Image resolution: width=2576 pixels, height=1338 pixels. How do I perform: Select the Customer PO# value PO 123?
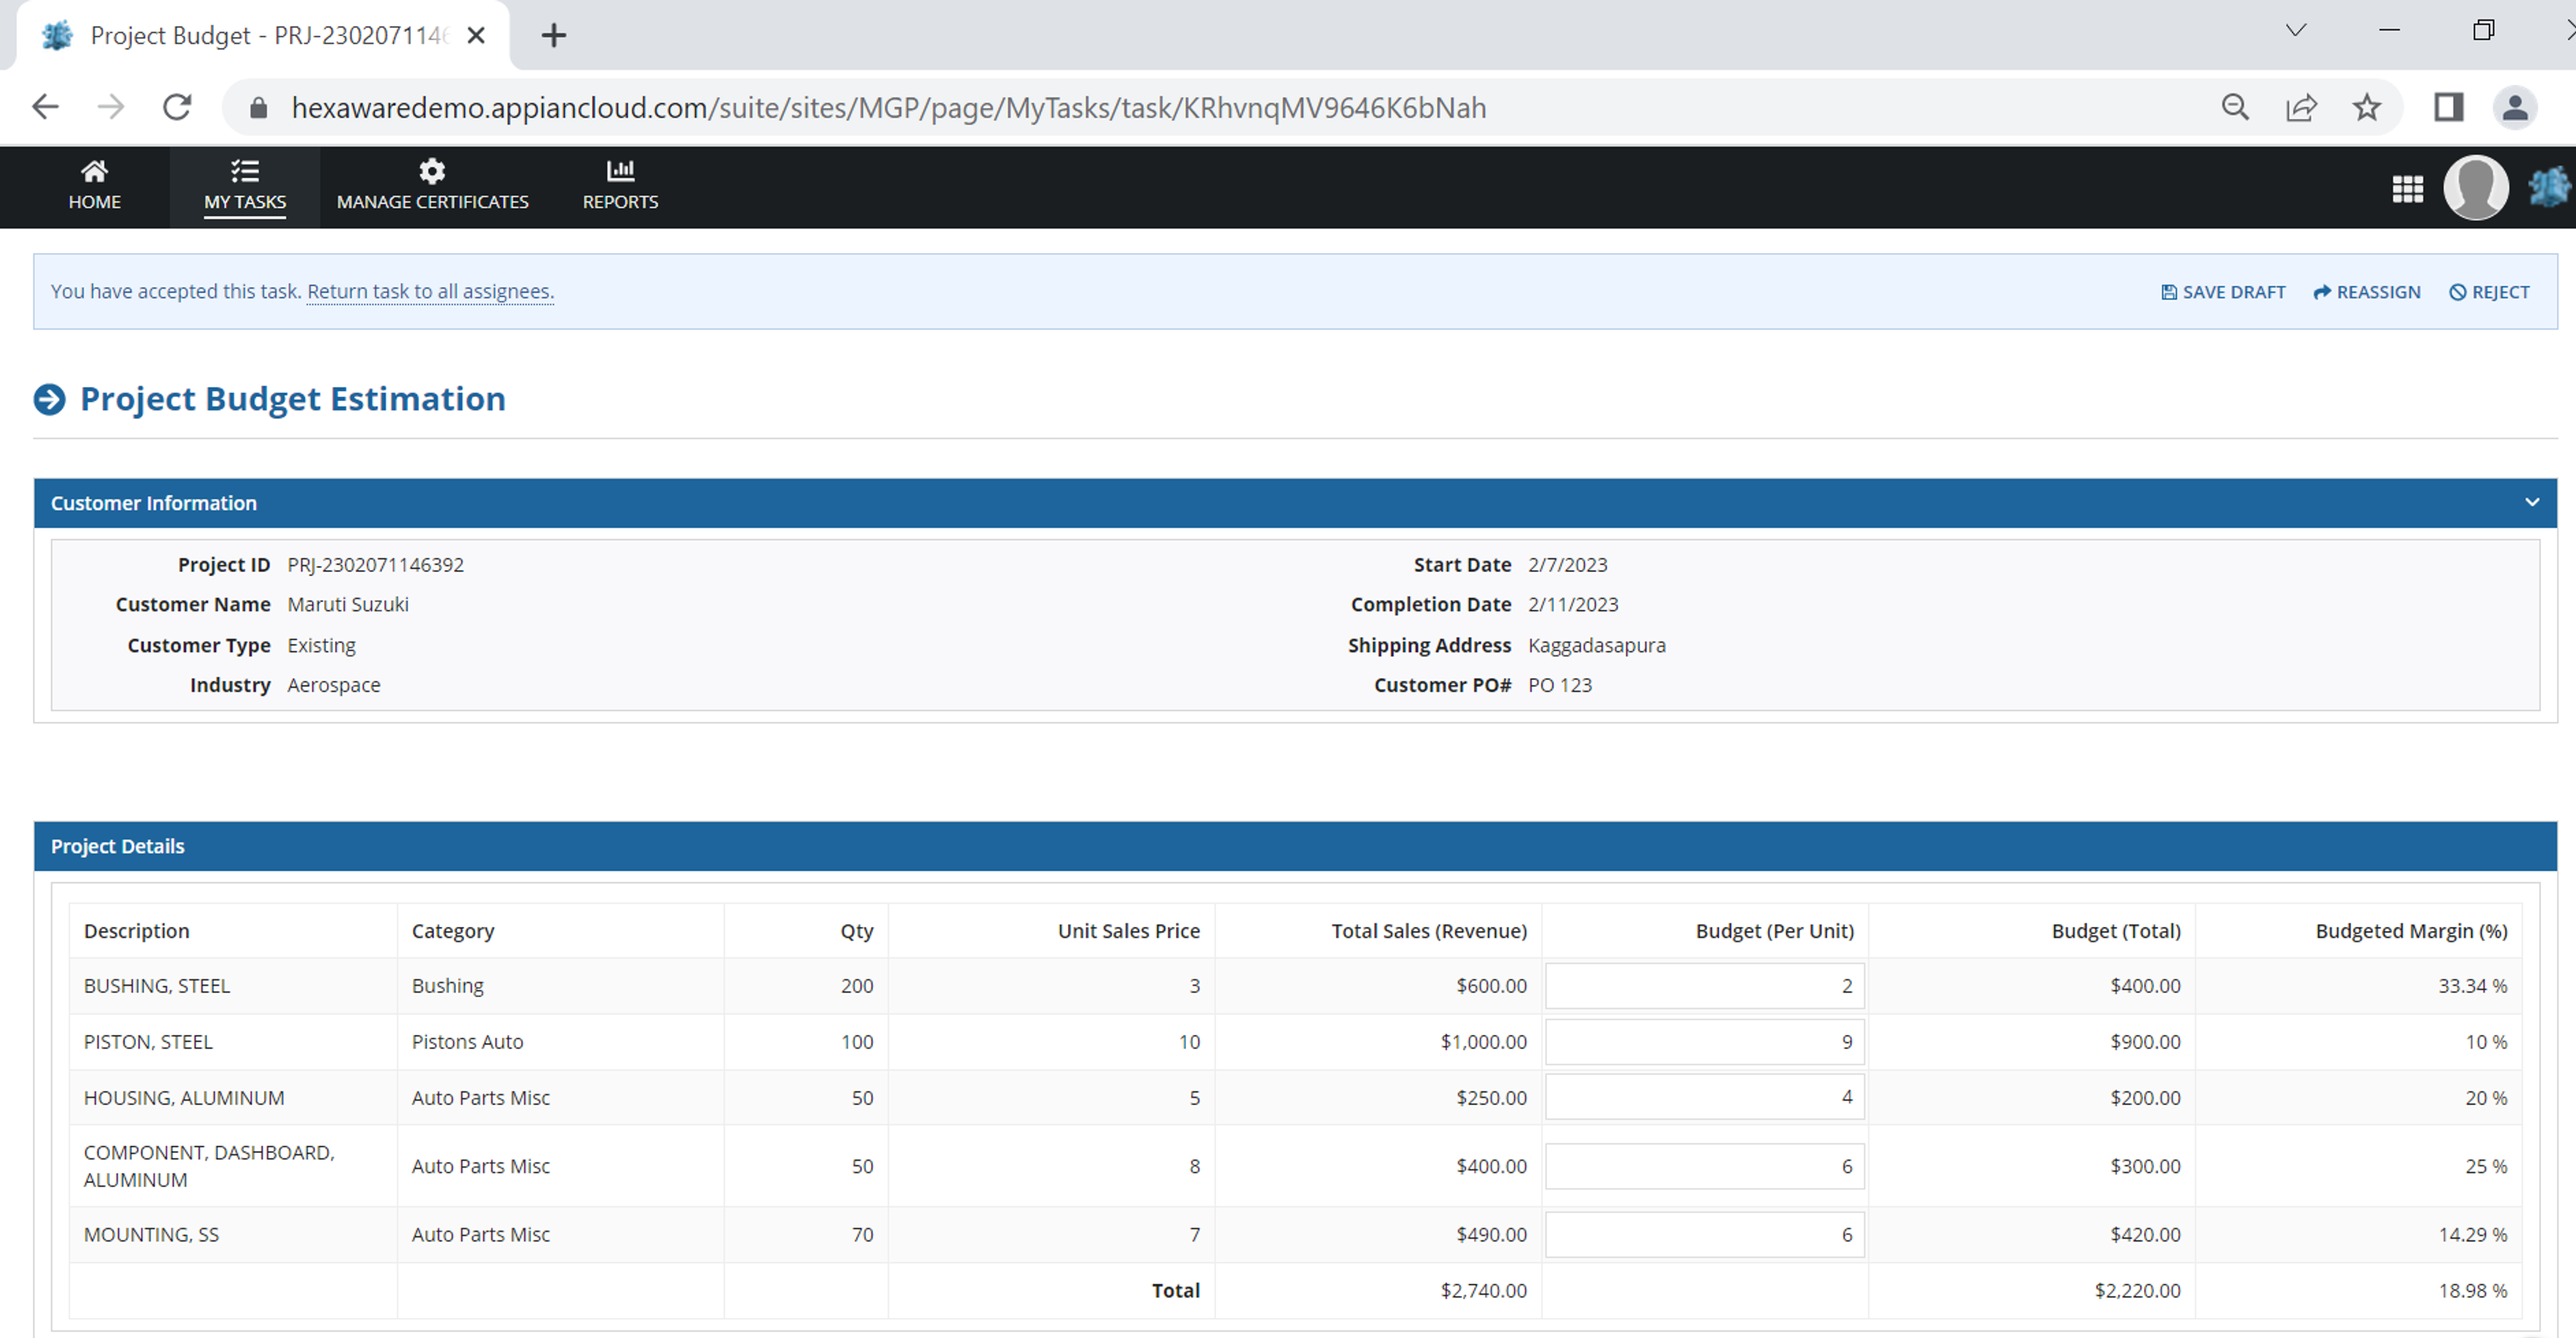[1559, 685]
